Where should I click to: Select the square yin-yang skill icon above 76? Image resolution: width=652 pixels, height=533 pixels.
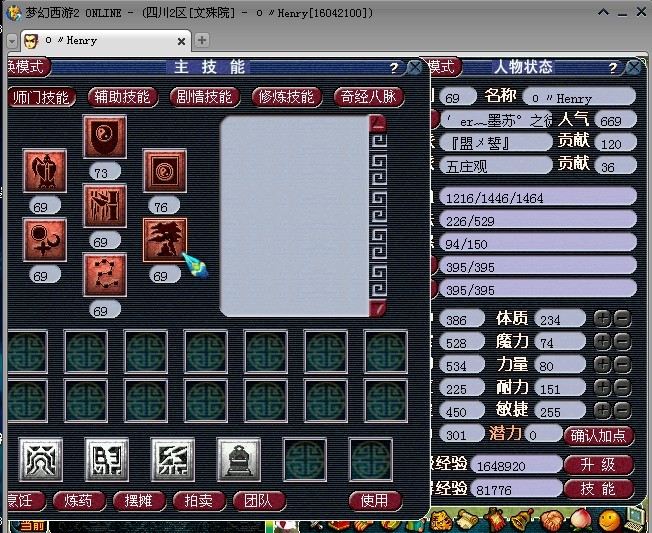(x=165, y=171)
